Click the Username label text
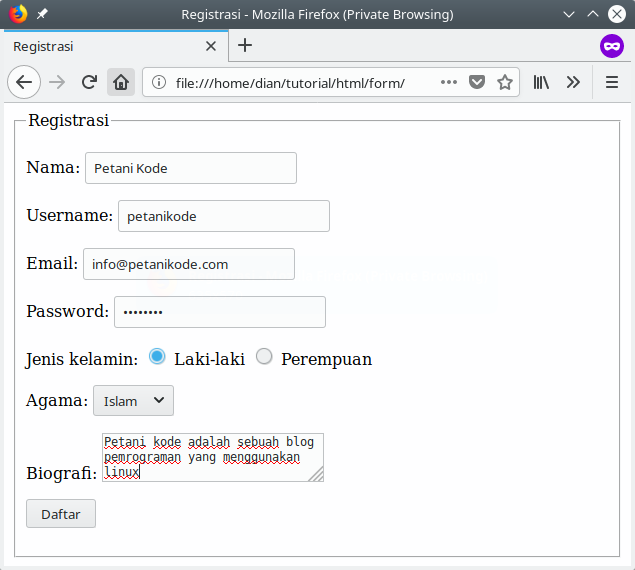Screen dimensions: 635x570 (x=70, y=215)
